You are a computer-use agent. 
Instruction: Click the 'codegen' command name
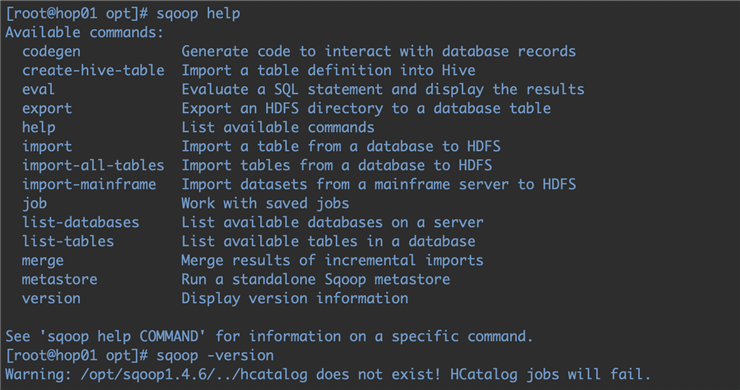51,51
